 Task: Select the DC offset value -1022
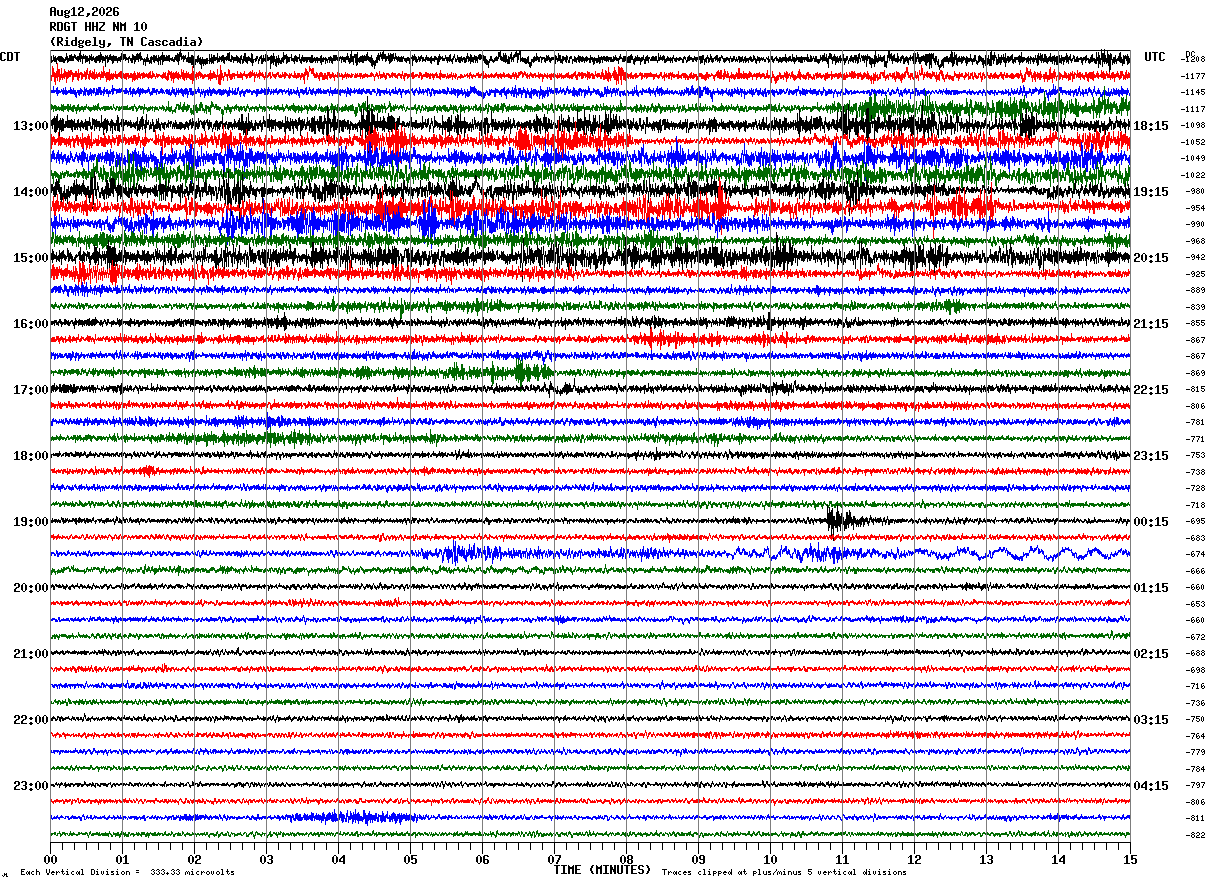click(1194, 175)
